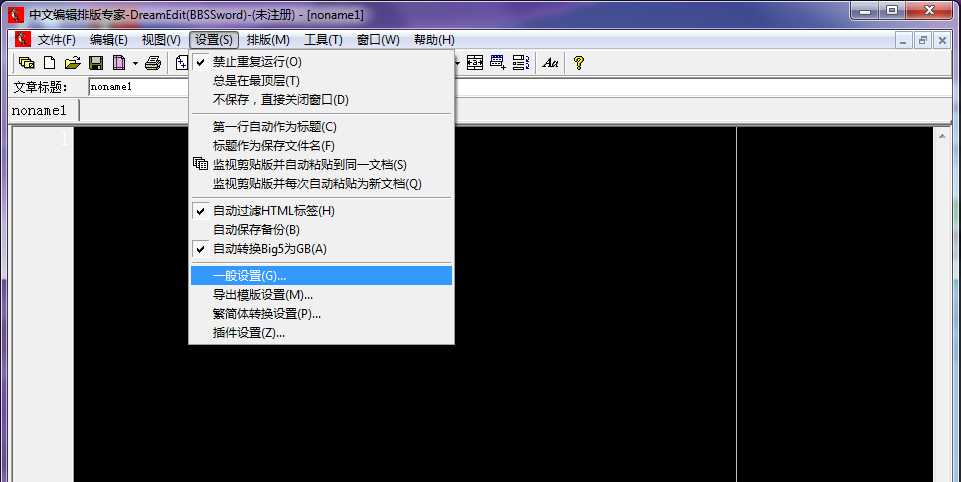This screenshot has width=961, height=482.
Task: Open the 视图(V) menu
Action: pos(161,40)
